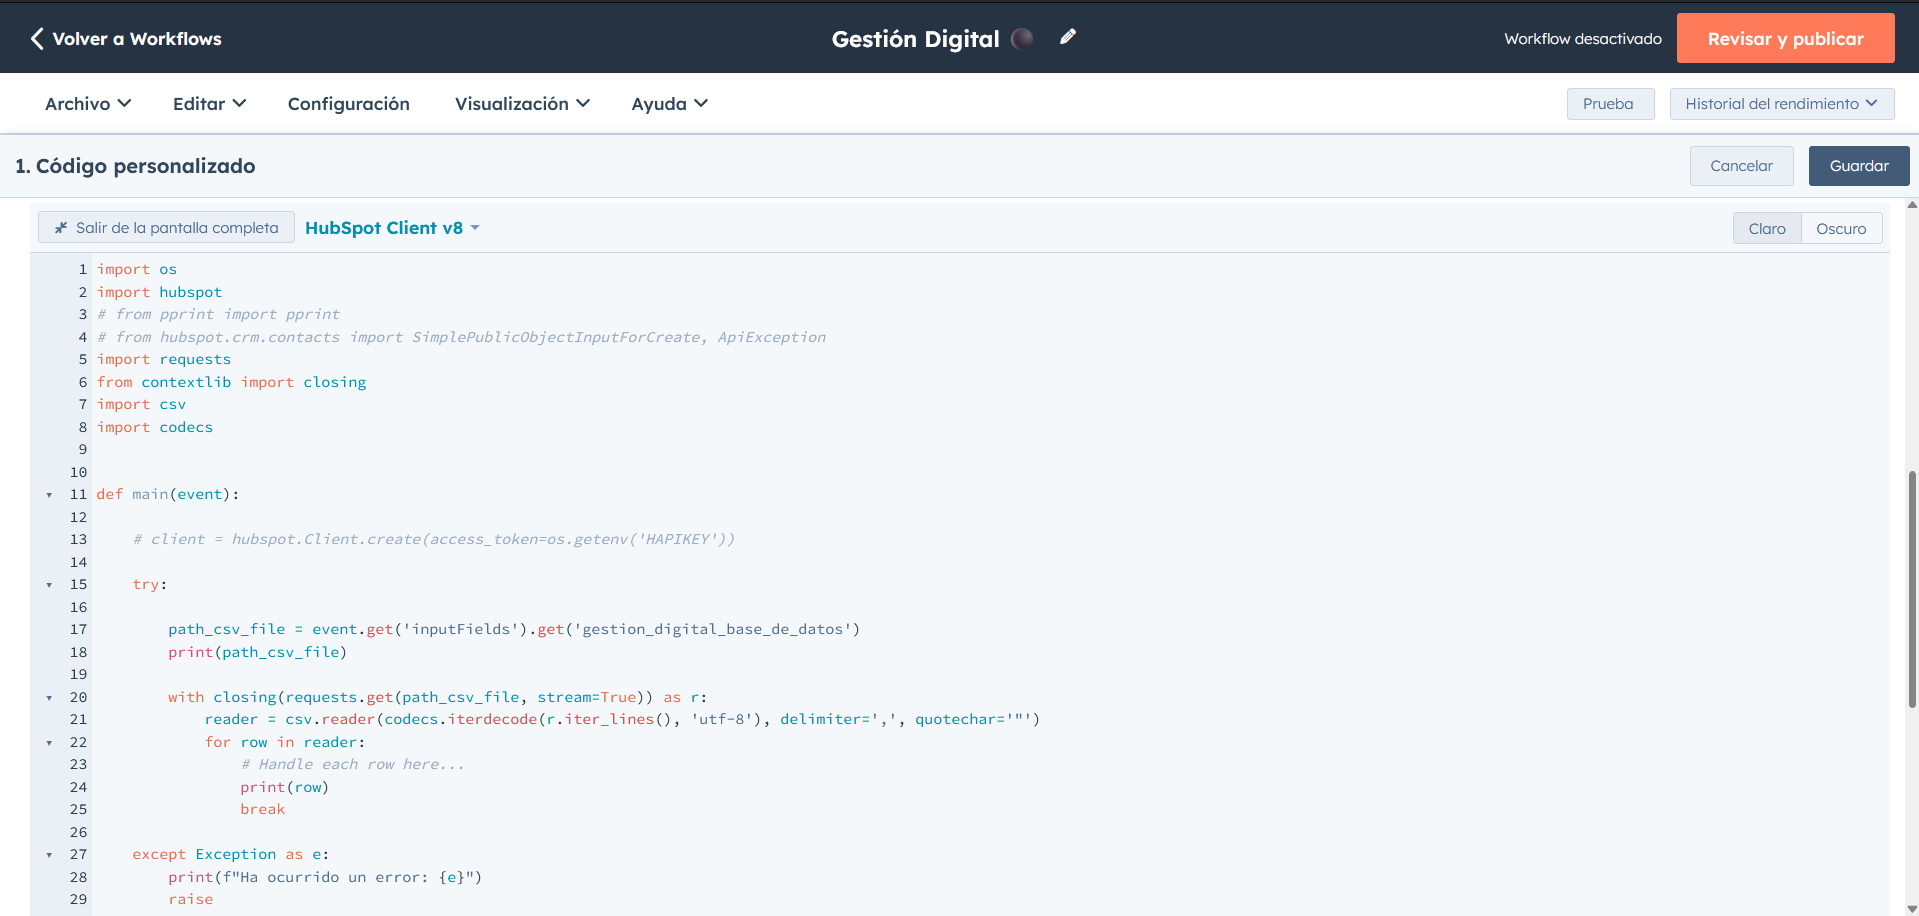Open the Archivo menu
The width and height of the screenshot is (1919, 916).
87,103
